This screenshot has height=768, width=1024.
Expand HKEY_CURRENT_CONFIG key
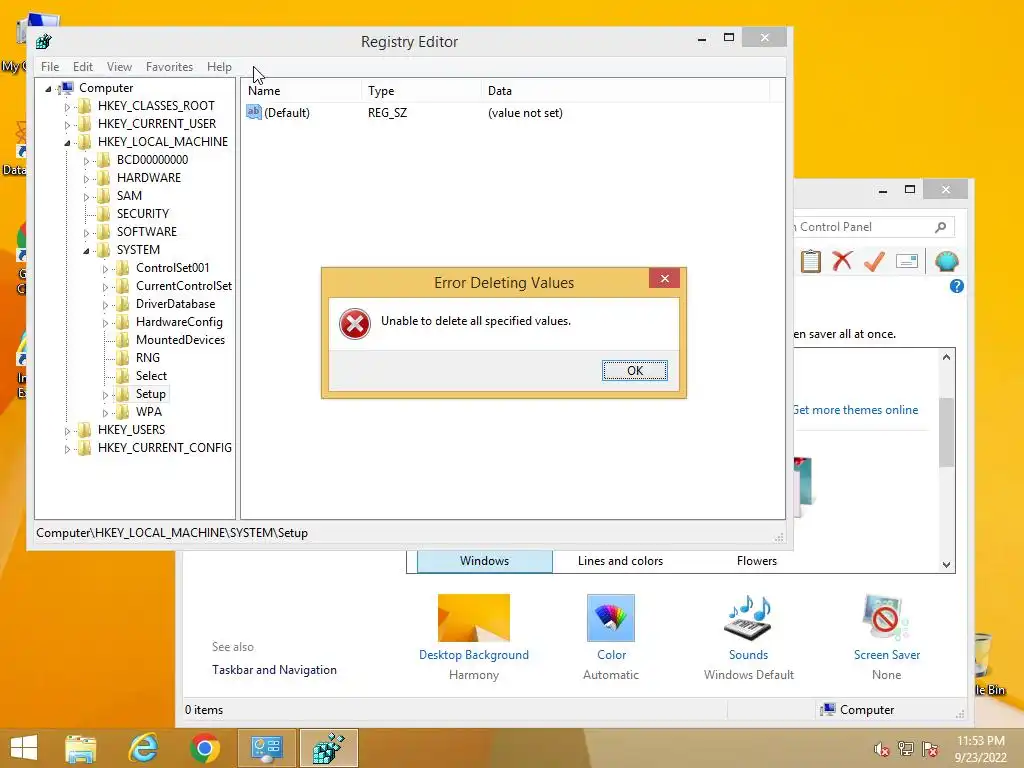(67, 449)
